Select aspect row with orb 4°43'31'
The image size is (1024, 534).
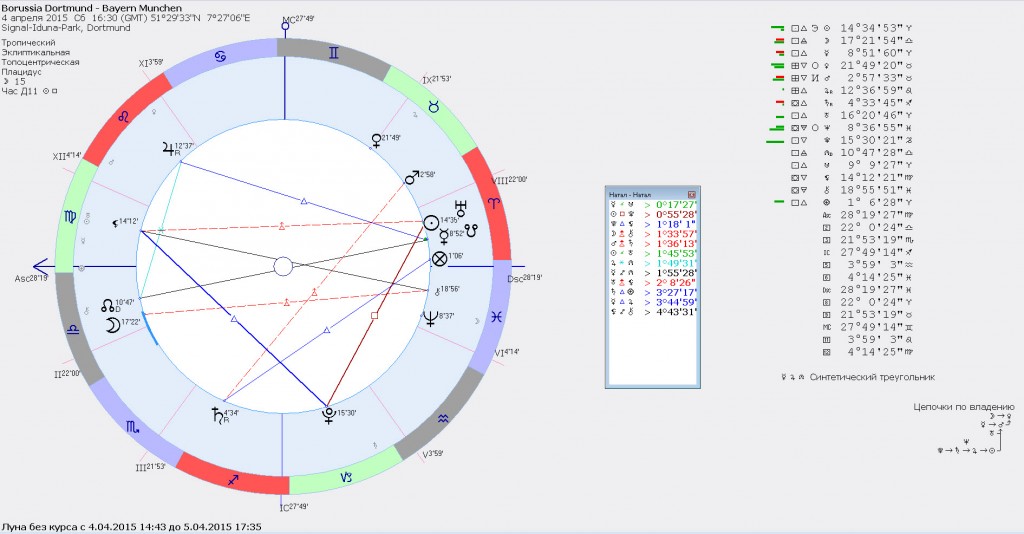tap(652, 312)
